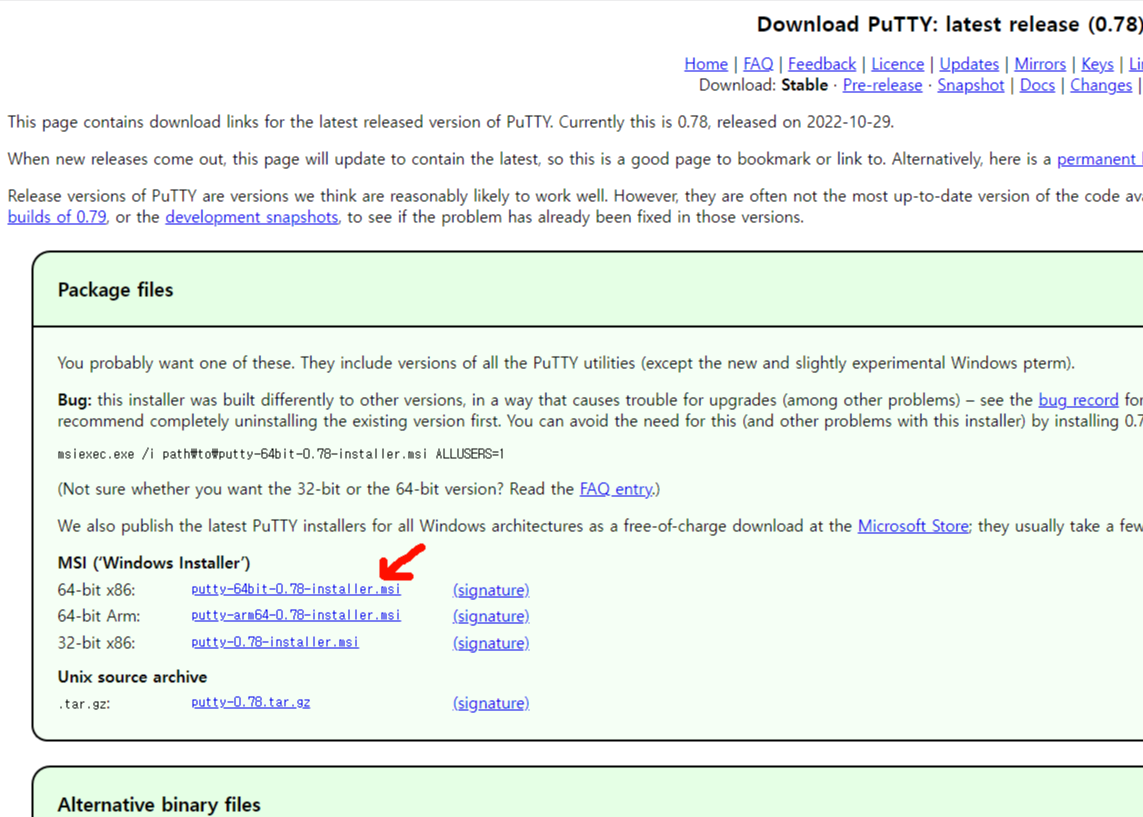Viewport: 1143px width, 817px height.
Task: Open the Snapshot download link
Action: (970, 85)
